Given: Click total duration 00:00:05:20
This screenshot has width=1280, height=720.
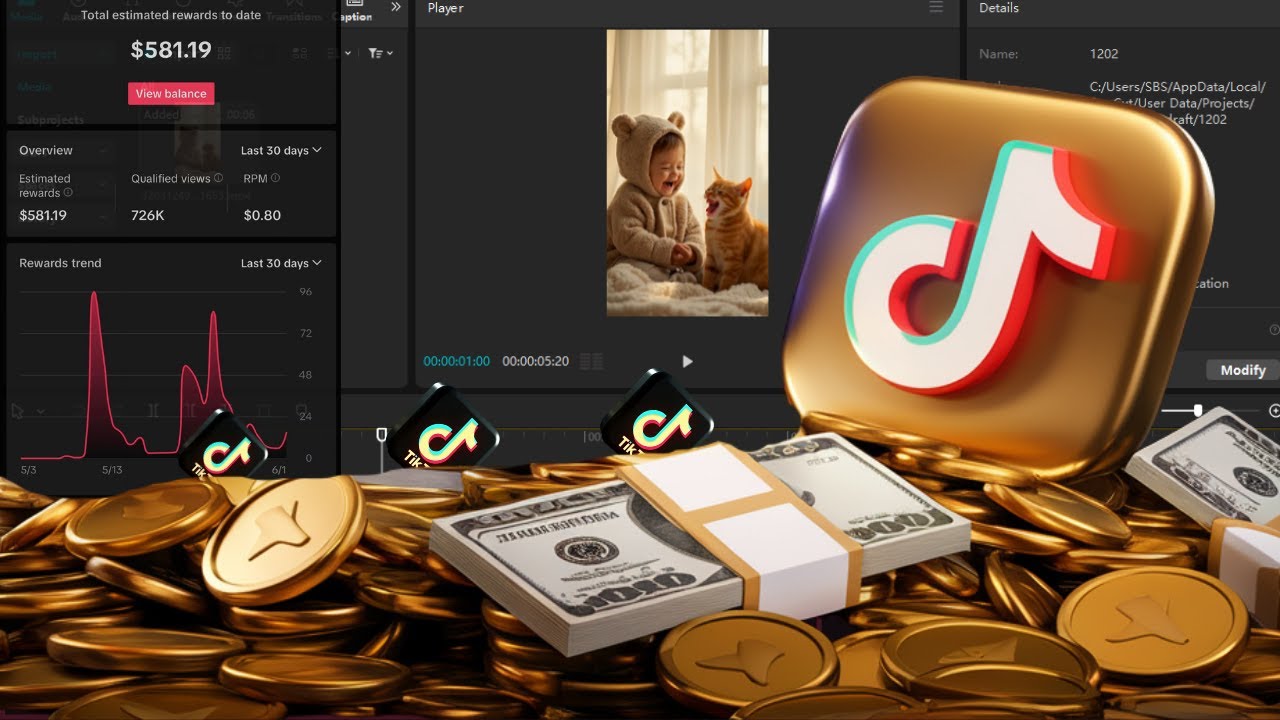Looking at the screenshot, I should point(535,361).
